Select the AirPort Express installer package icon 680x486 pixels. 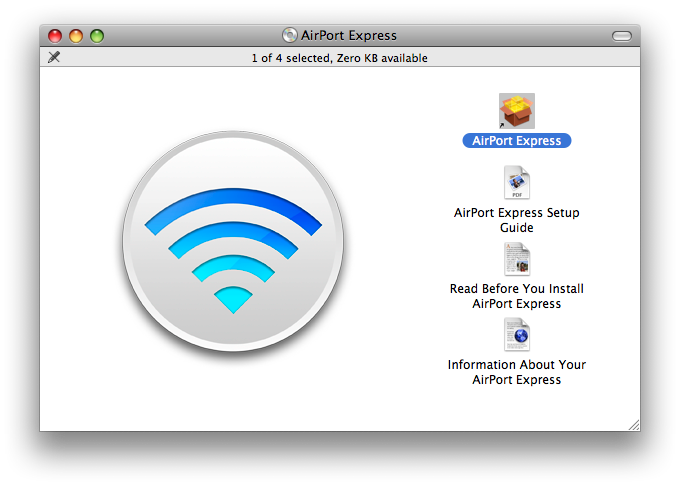click(517, 111)
